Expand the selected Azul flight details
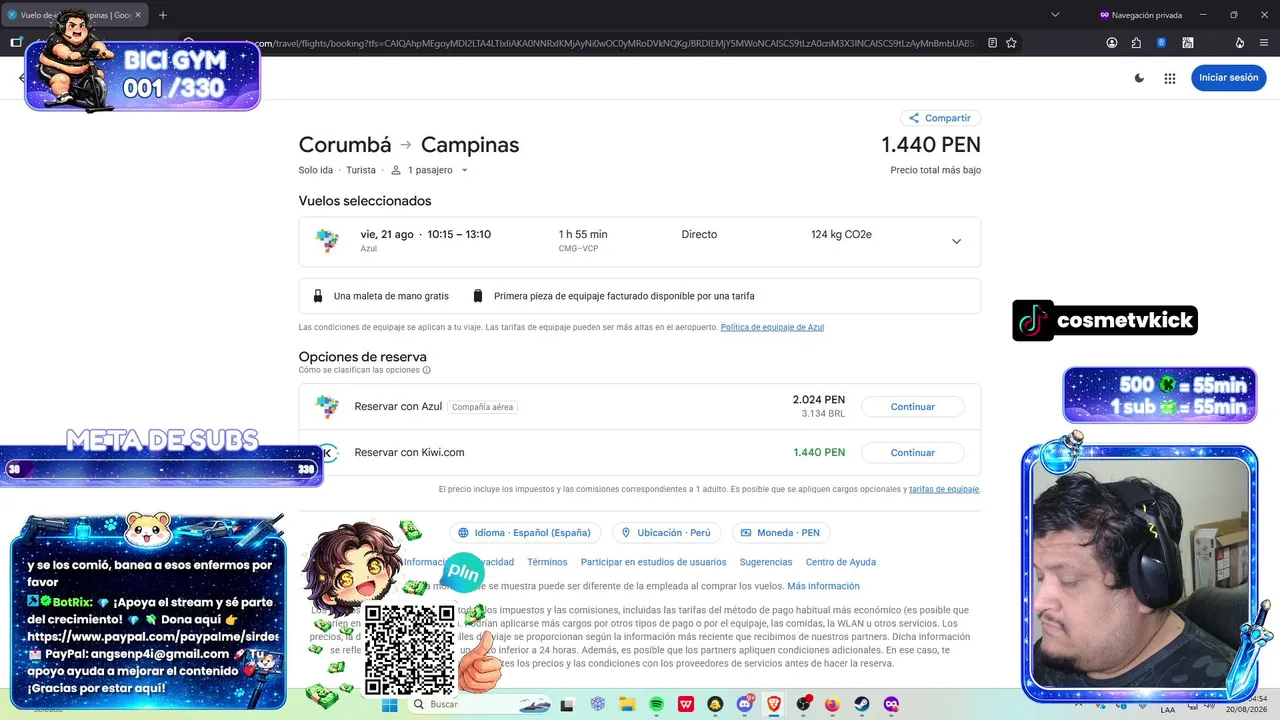The image size is (1280, 720). (x=956, y=241)
